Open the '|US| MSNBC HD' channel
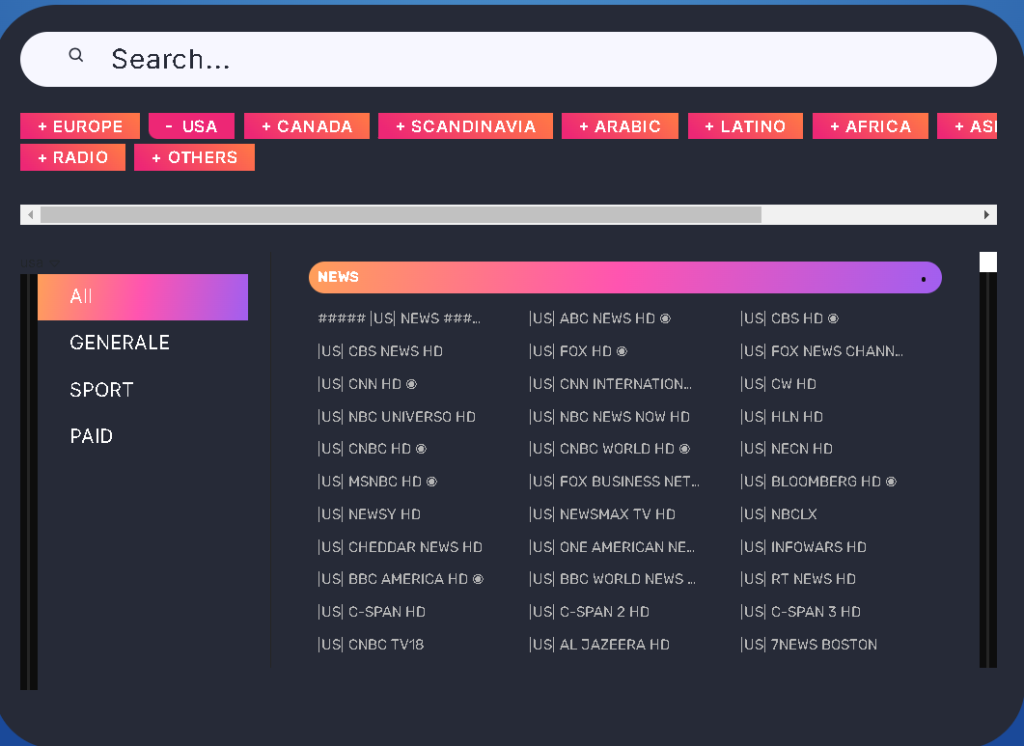Image resolution: width=1024 pixels, height=746 pixels. tap(377, 481)
